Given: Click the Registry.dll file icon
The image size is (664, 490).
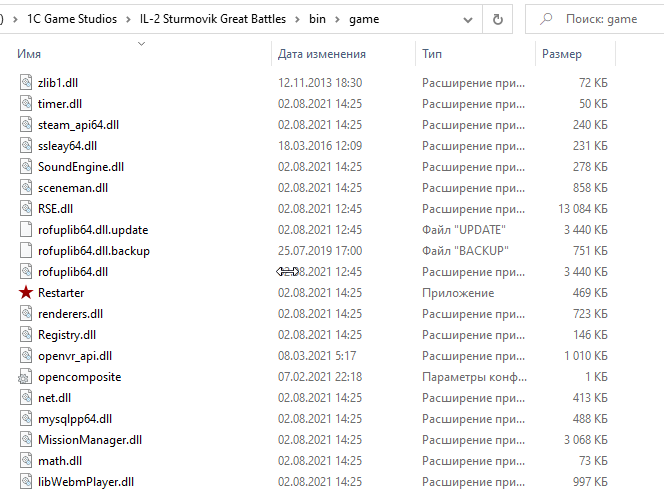Looking at the screenshot, I should coord(26,335).
